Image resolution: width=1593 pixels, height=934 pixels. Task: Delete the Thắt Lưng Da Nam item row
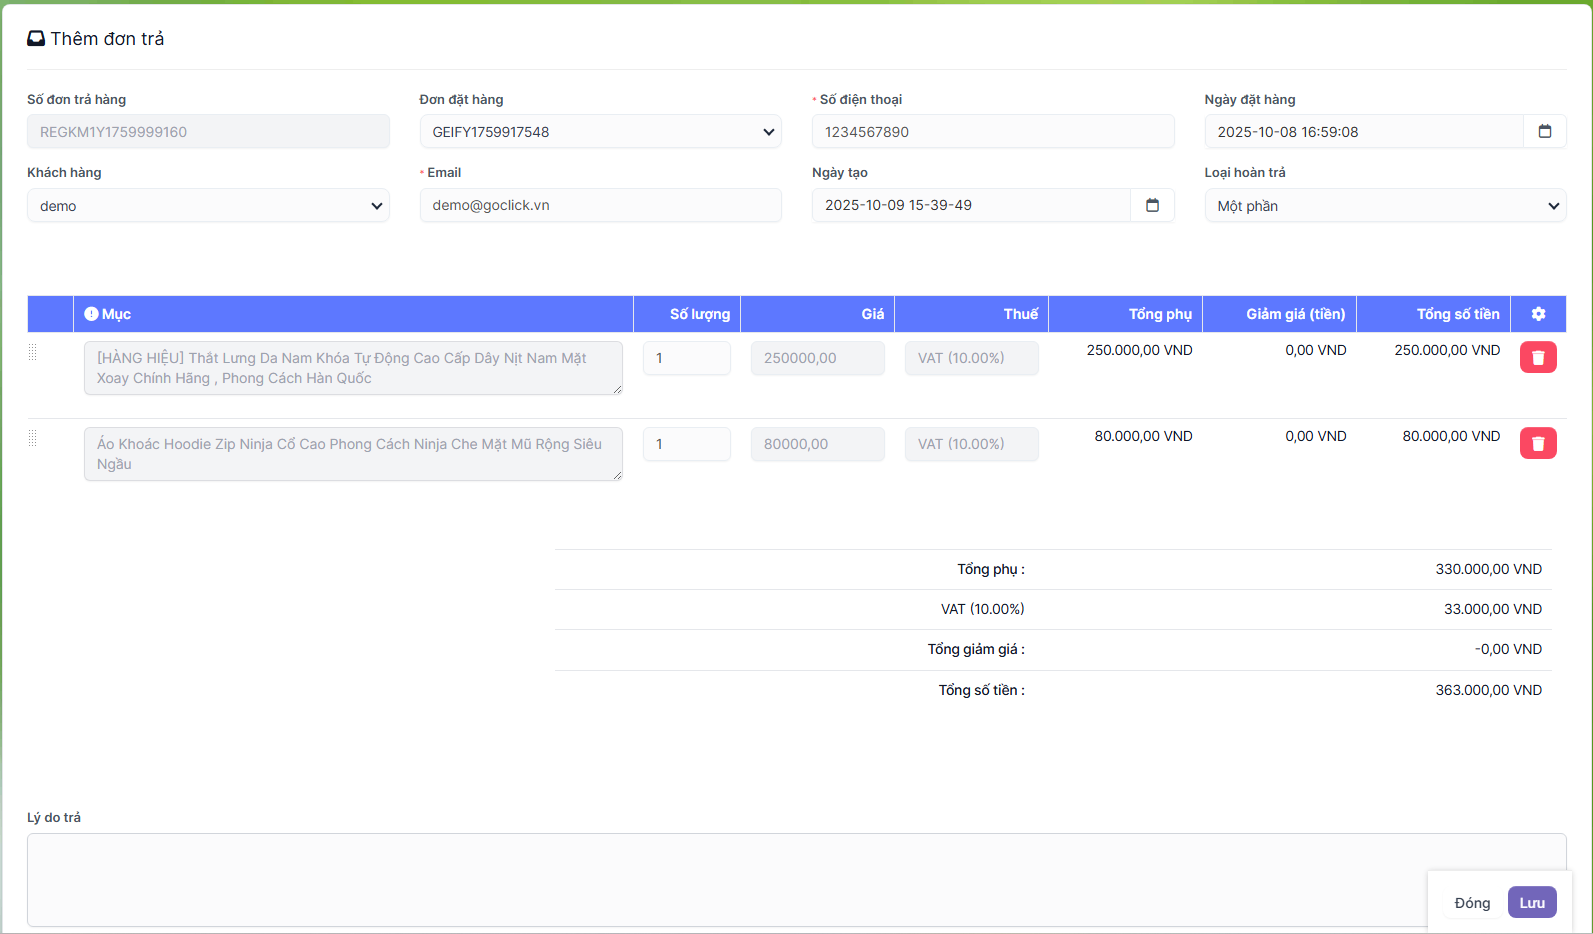pos(1538,357)
